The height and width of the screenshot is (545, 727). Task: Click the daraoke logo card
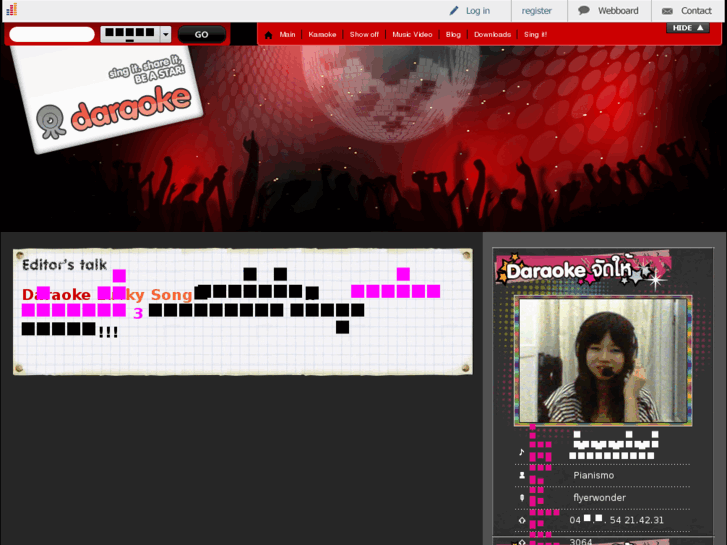coord(108,99)
